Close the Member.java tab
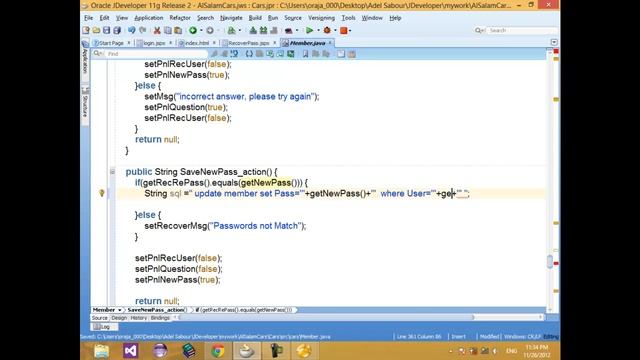Image resolution: width=640 pixels, height=360 pixels. pyautogui.click(x=330, y=42)
